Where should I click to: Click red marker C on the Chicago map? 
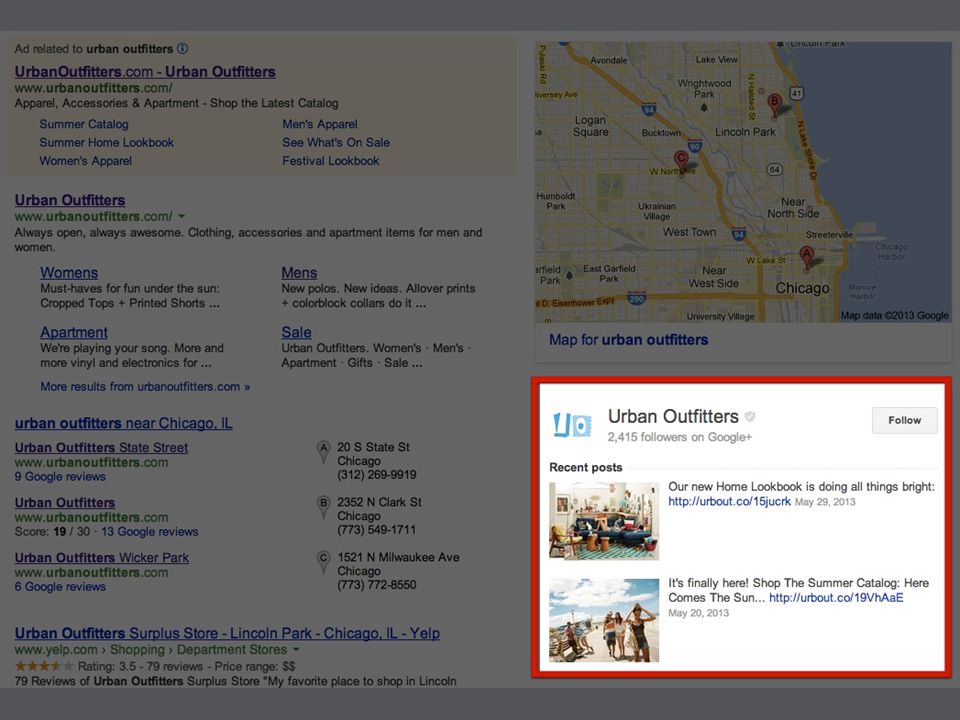tap(681, 162)
